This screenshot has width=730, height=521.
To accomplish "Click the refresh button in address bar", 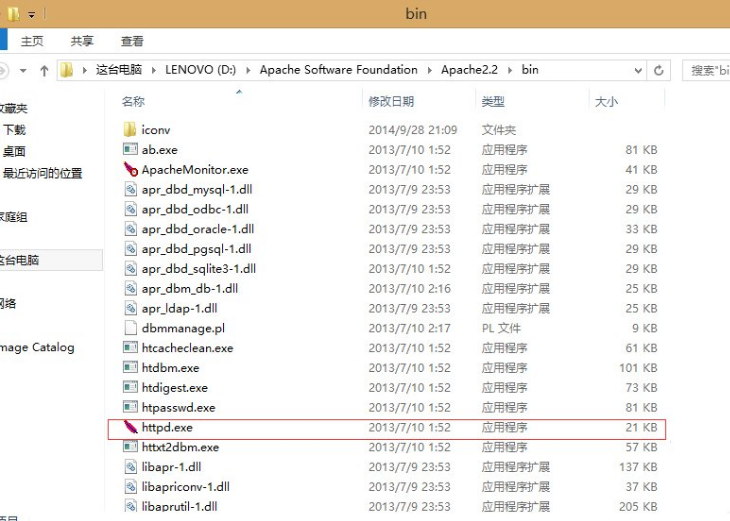I will 659,71.
